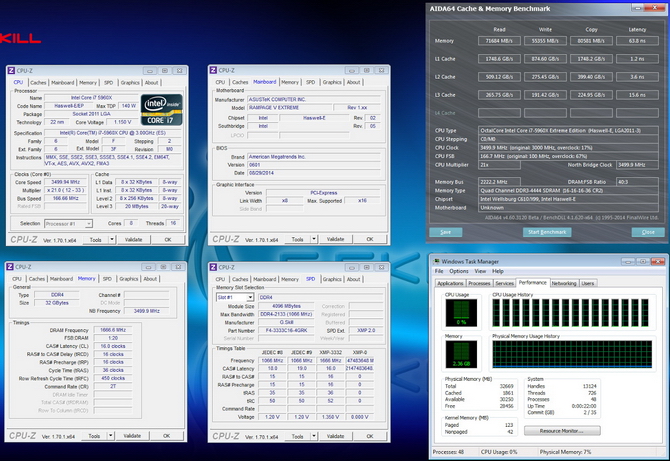
Task: Open the CPU tab in the SPD CPU-Z window
Action: pyautogui.click(x=220, y=279)
